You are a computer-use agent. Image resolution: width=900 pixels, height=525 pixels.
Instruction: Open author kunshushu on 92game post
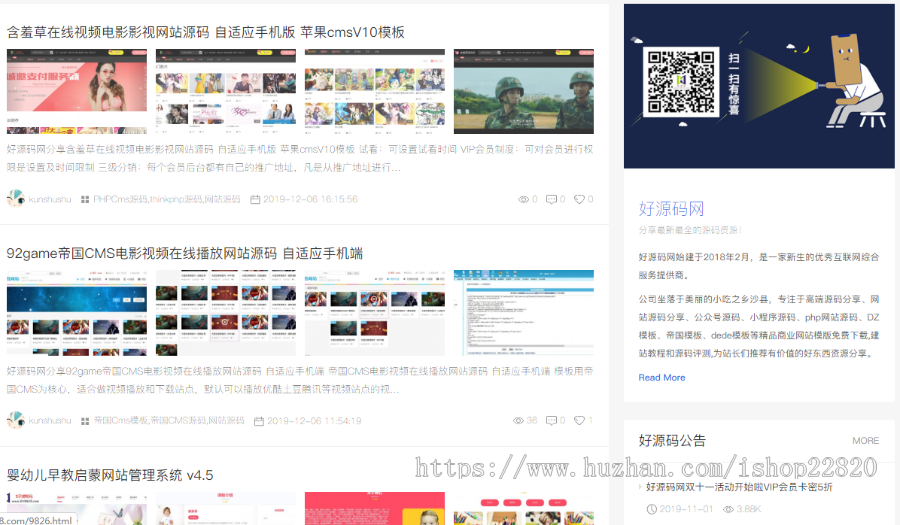pyautogui.click(x=50, y=421)
